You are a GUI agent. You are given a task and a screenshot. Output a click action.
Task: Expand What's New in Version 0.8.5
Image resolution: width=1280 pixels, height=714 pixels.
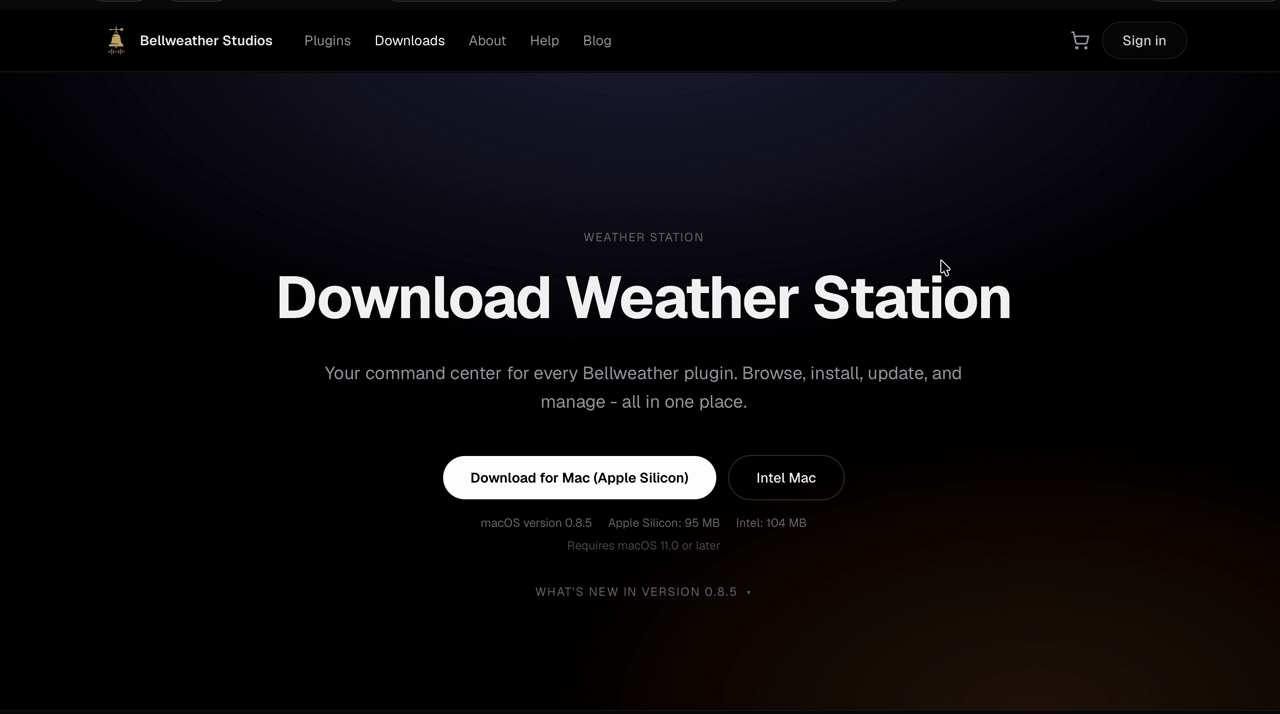(x=643, y=592)
